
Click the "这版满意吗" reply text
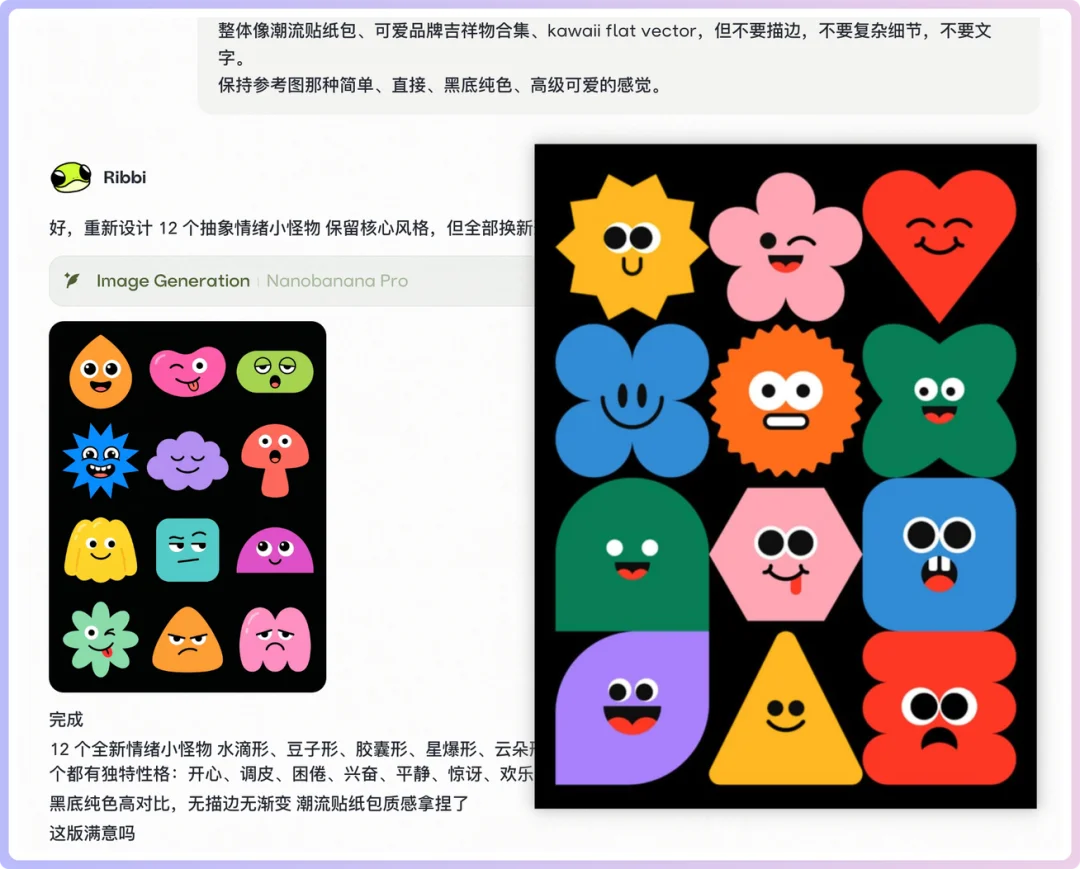(92, 832)
